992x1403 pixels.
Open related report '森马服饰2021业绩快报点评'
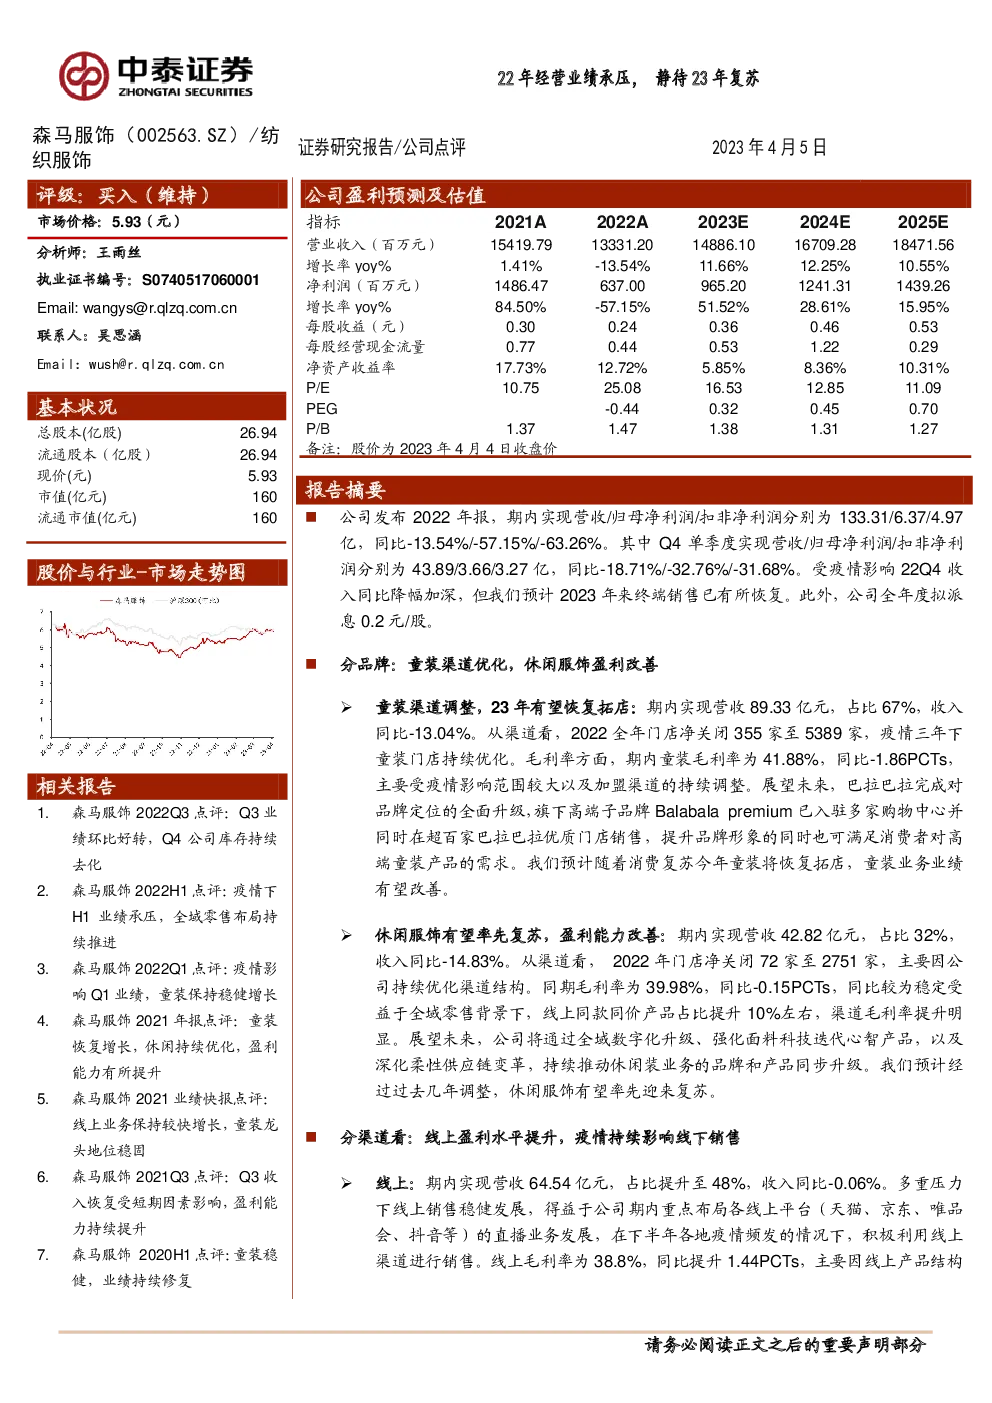point(174,1125)
